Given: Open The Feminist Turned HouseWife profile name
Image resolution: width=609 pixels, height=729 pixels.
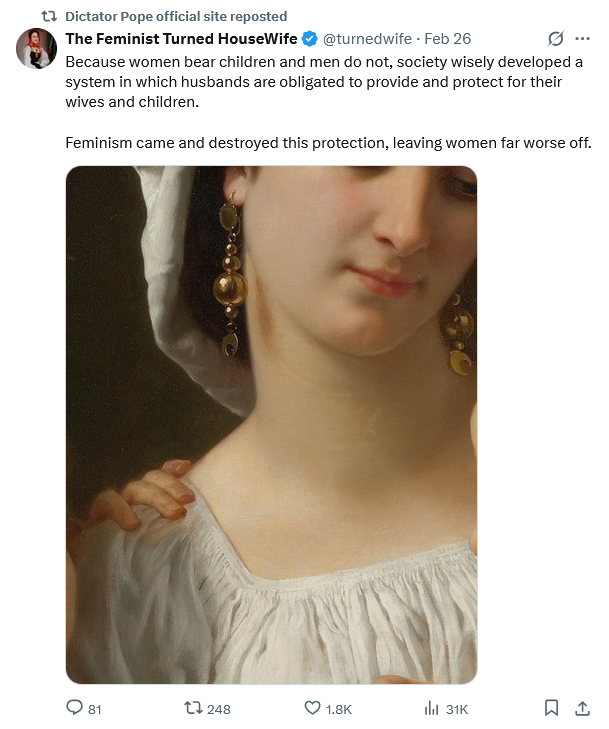Looking at the screenshot, I should (181, 39).
